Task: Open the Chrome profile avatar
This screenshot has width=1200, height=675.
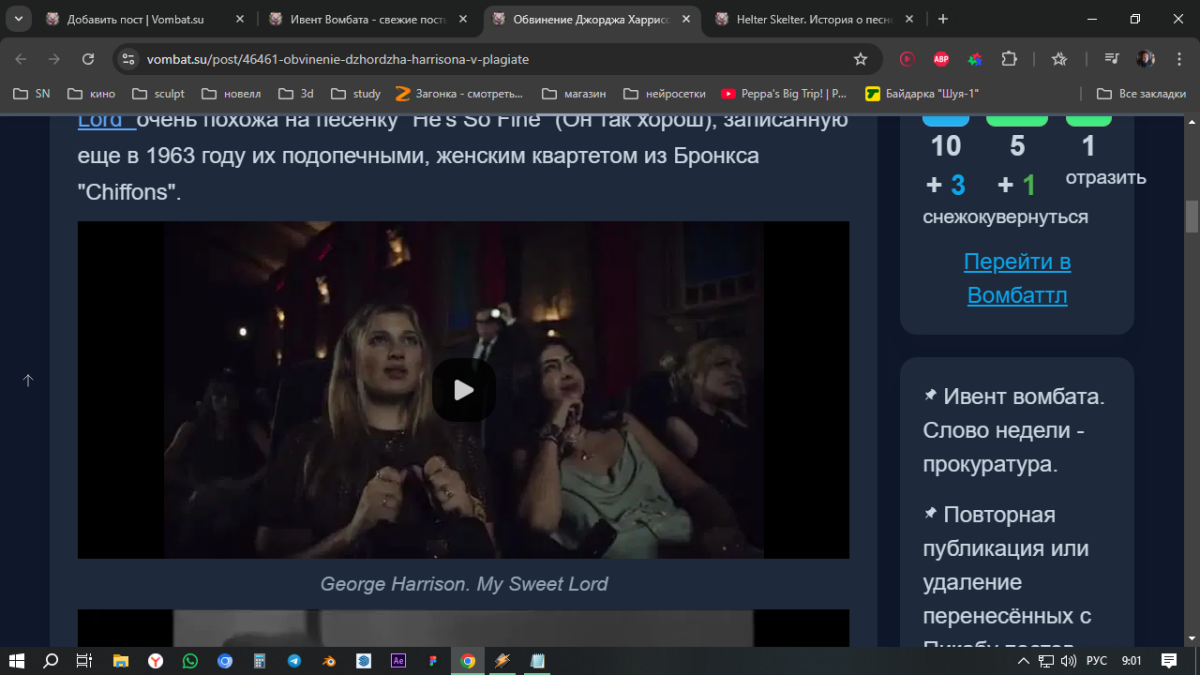Action: [1146, 59]
